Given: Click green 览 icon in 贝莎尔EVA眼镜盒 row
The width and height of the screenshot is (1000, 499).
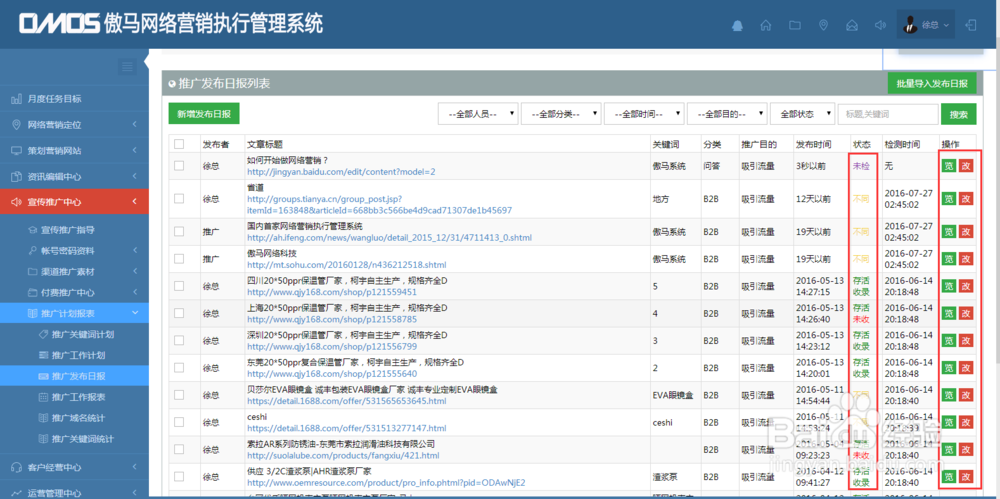Looking at the screenshot, I should click(949, 395).
